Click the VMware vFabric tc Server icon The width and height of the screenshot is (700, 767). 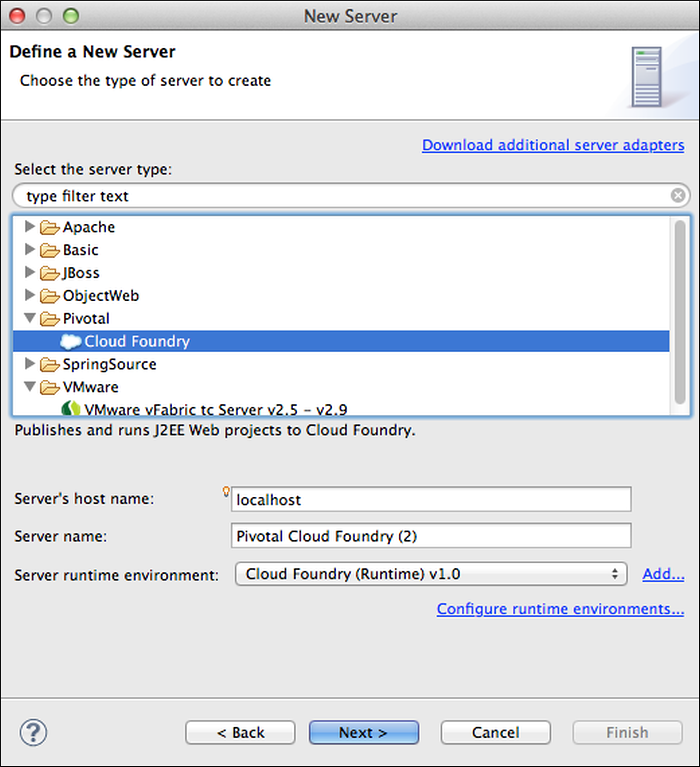pyautogui.click(x=71, y=409)
